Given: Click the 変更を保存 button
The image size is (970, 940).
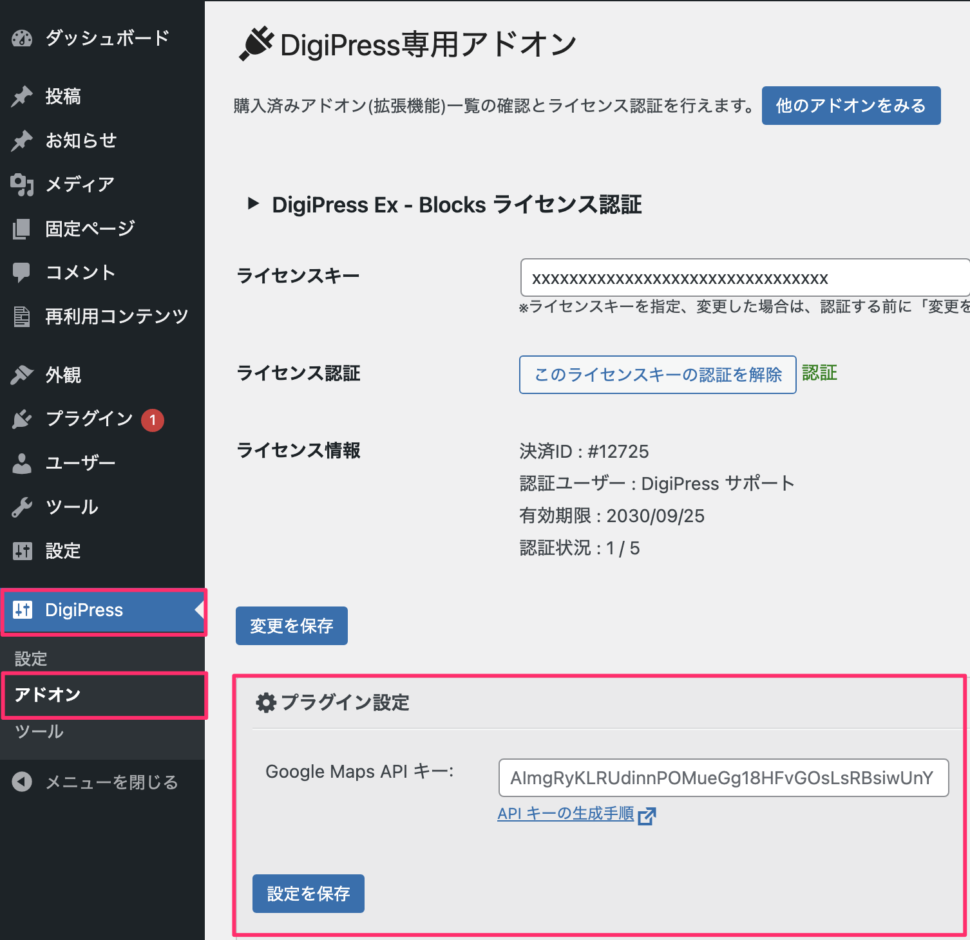Looking at the screenshot, I should [291, 626].
